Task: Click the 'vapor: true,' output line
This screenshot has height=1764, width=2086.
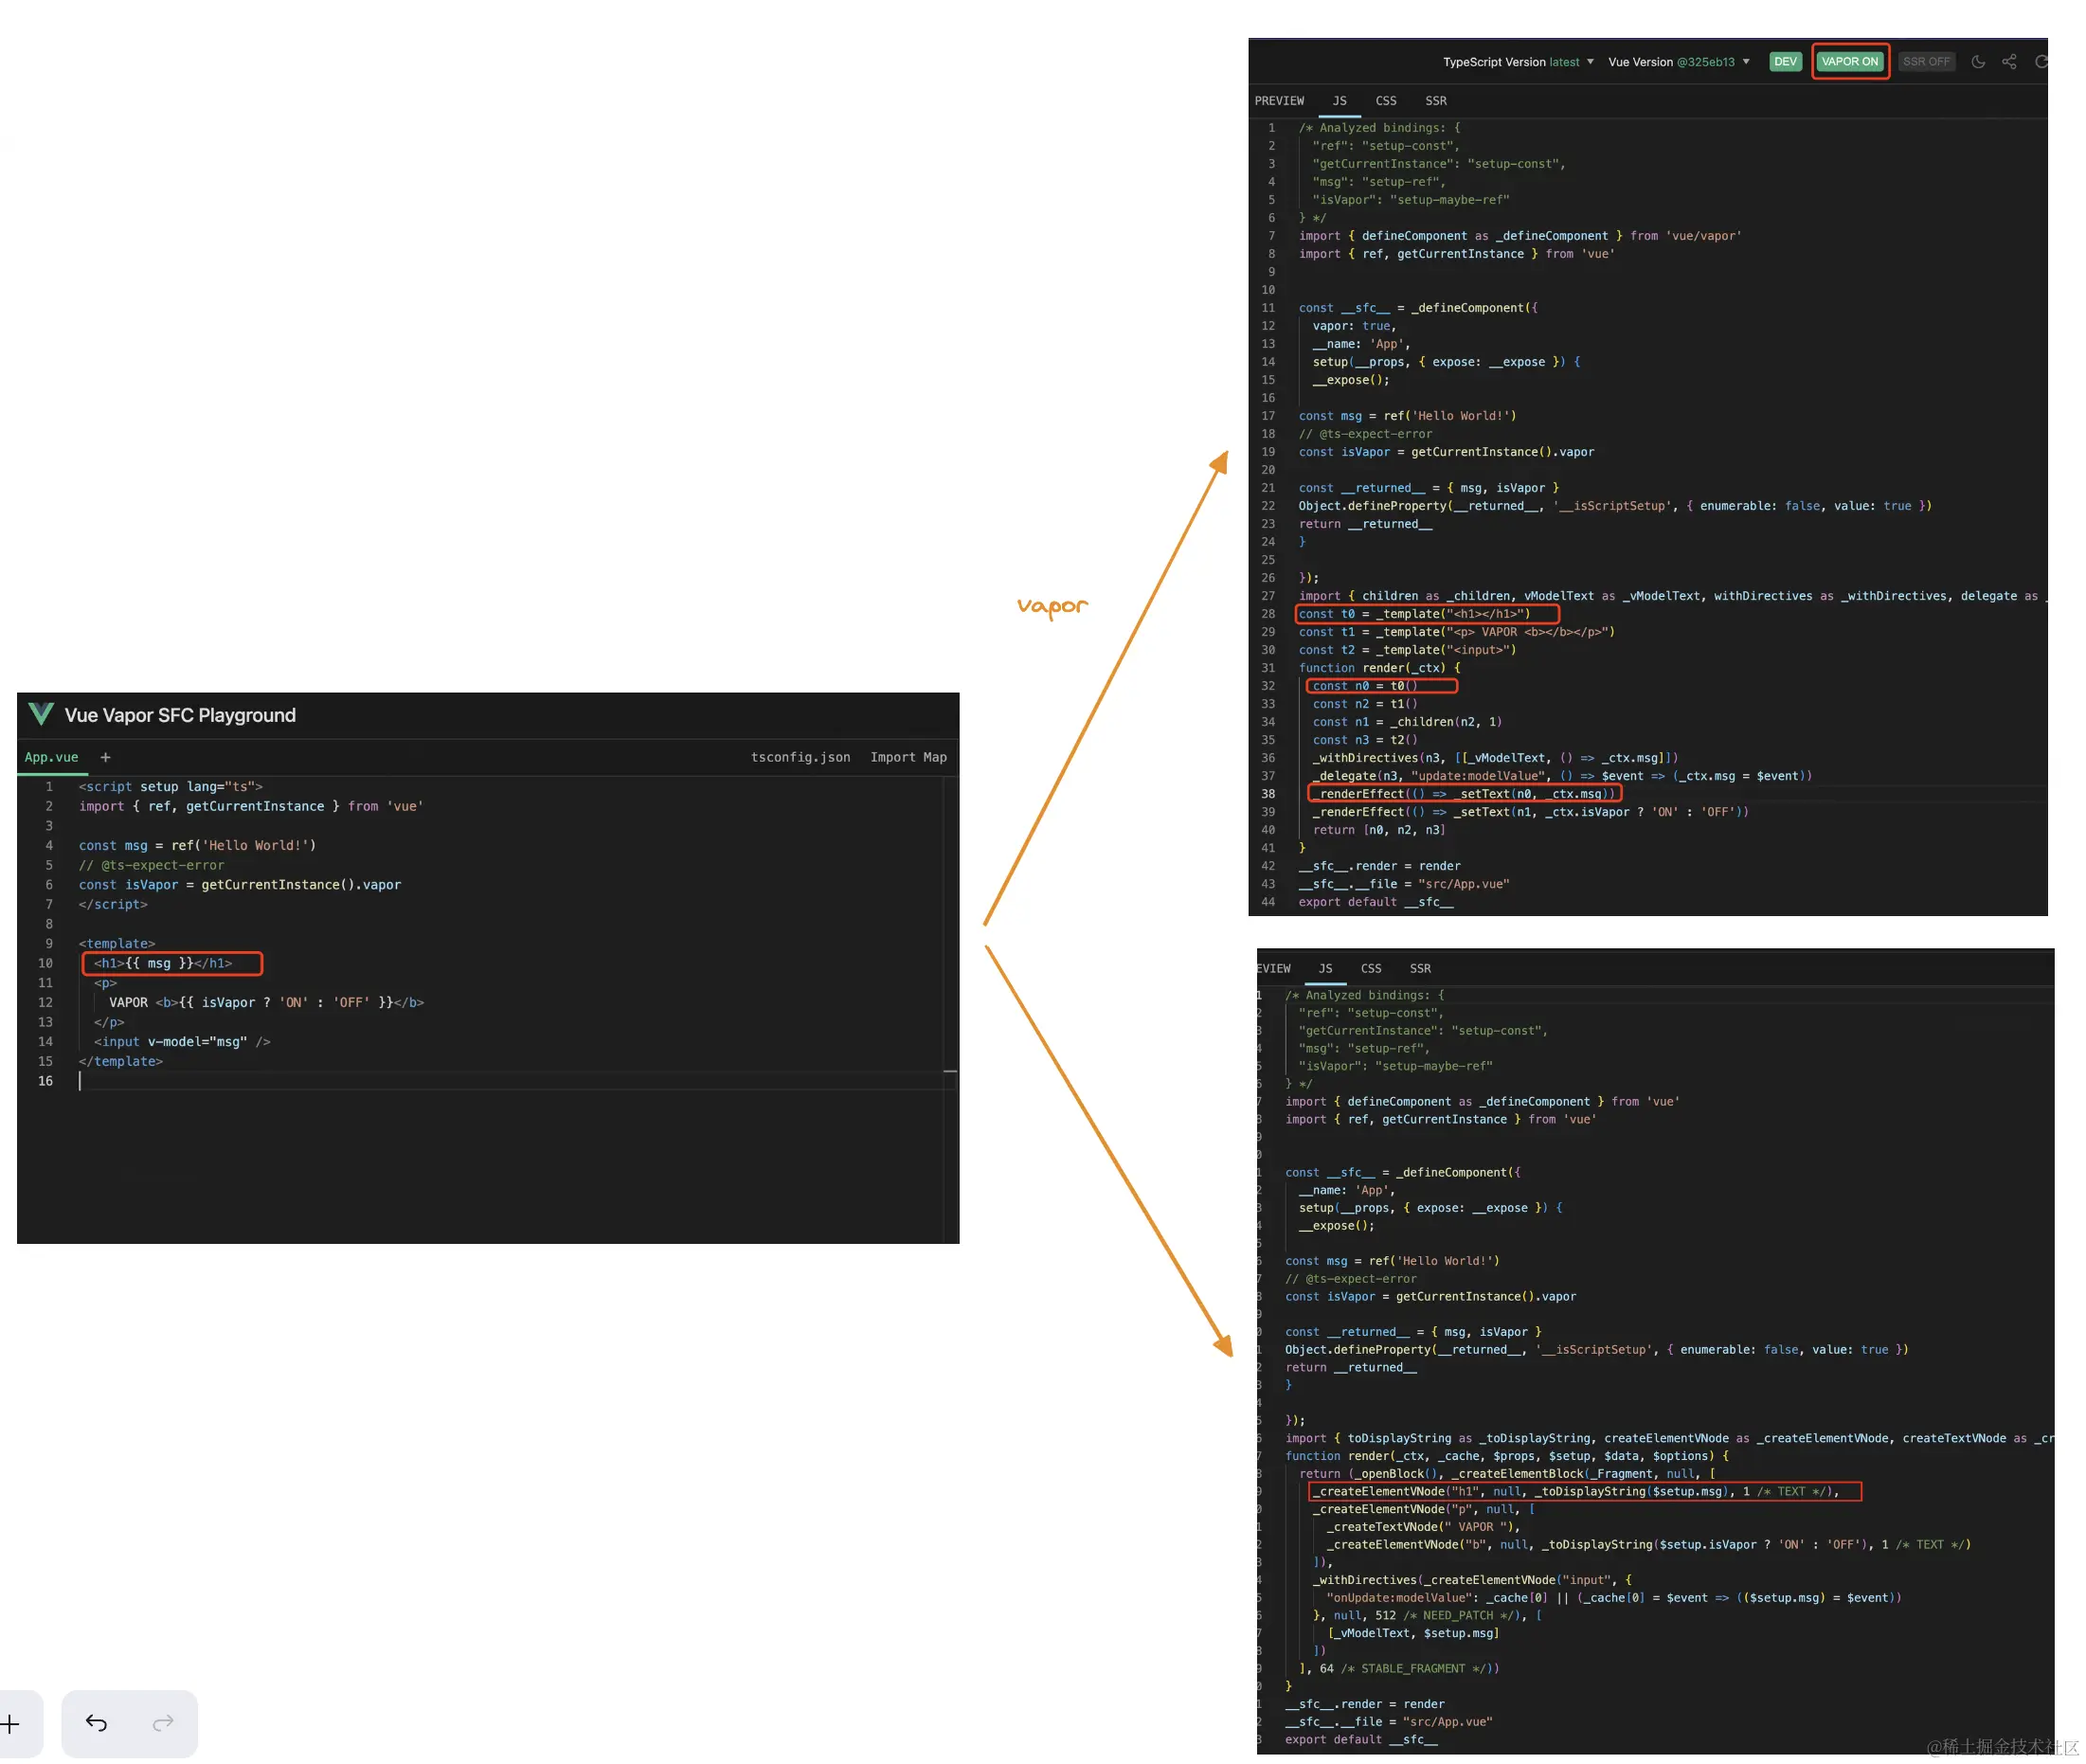Action: click(x=1354, y=326)
